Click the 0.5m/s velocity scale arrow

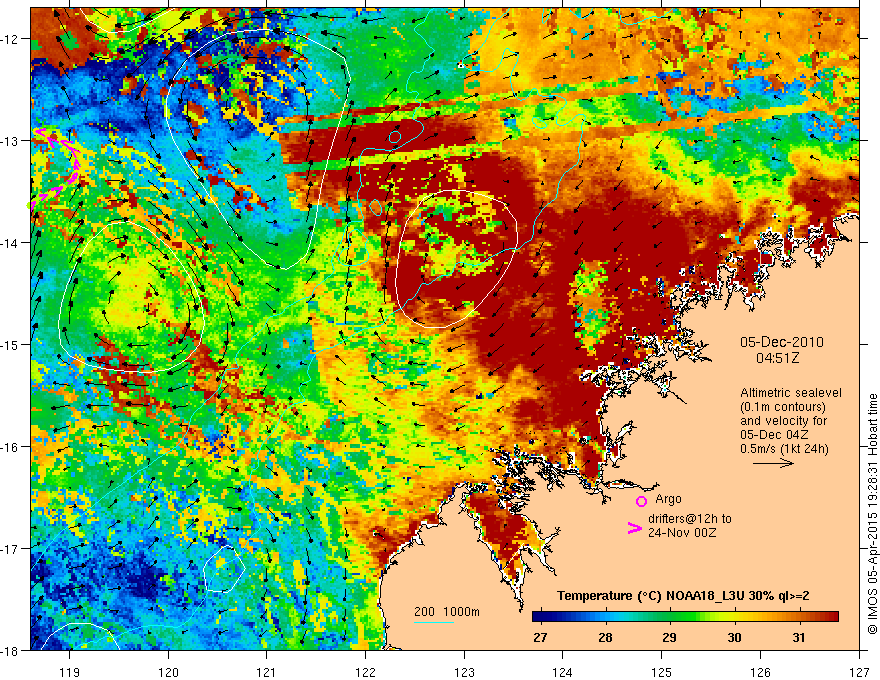coord(773,463)
